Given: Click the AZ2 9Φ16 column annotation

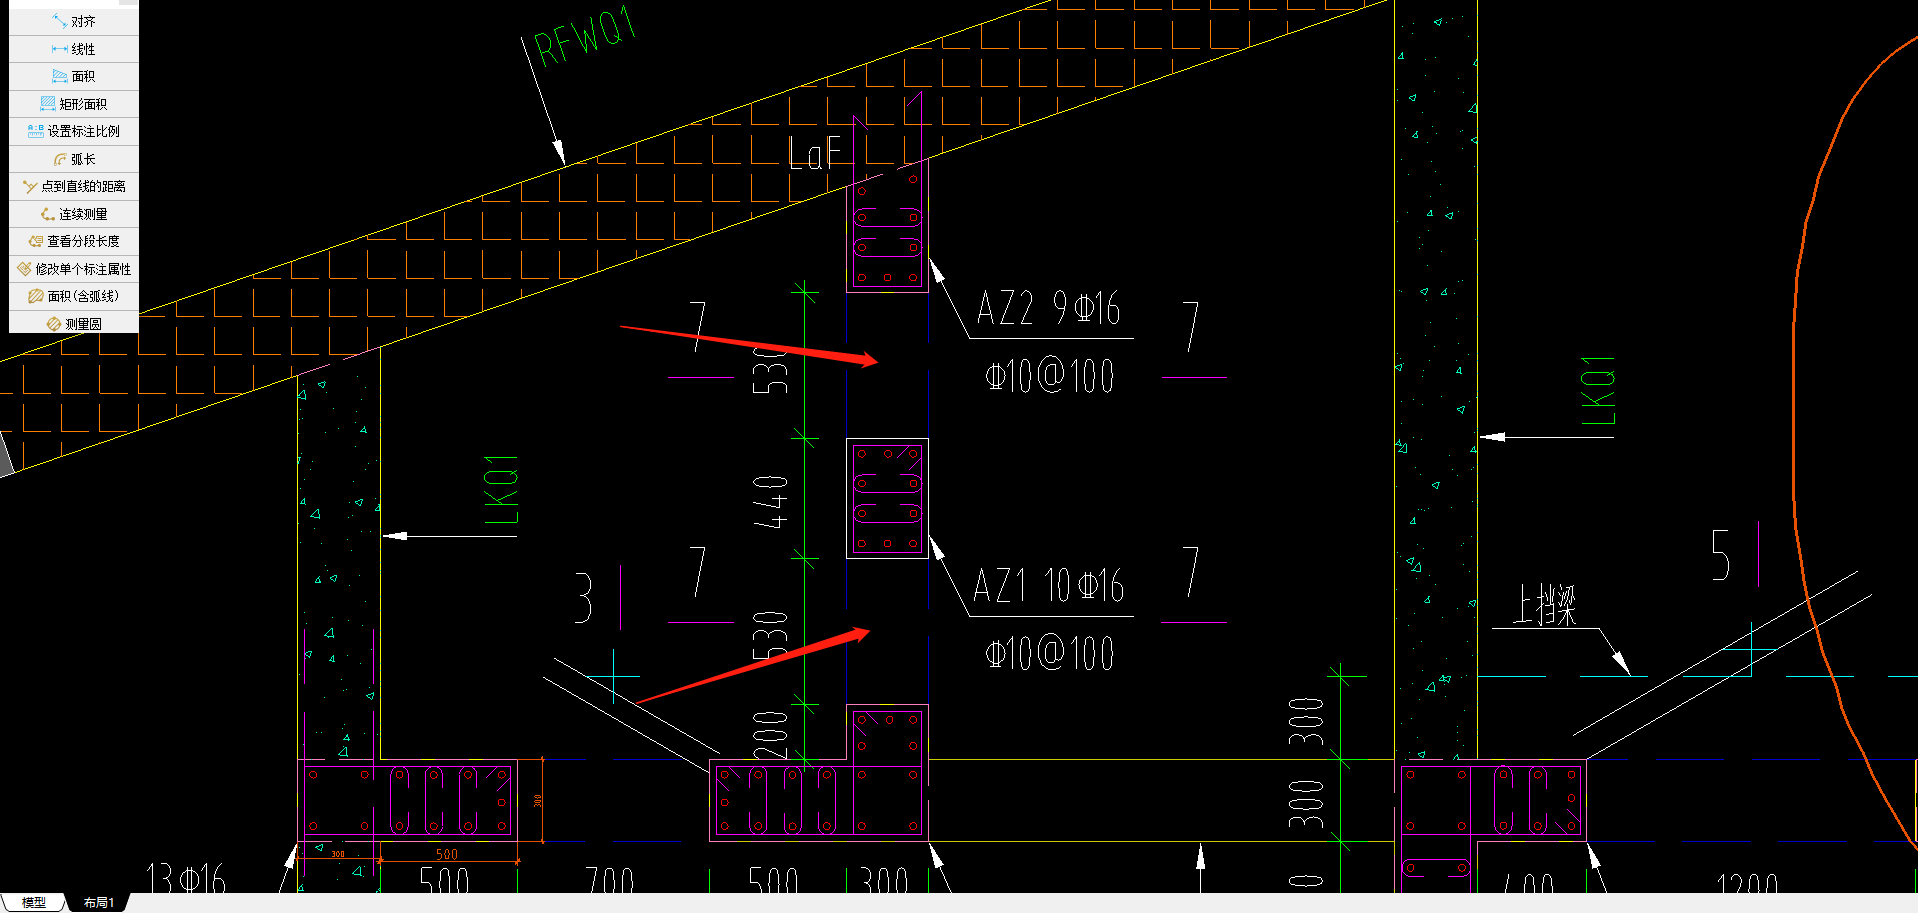Looking at the screenshot, I should [x=1048, y=308].
